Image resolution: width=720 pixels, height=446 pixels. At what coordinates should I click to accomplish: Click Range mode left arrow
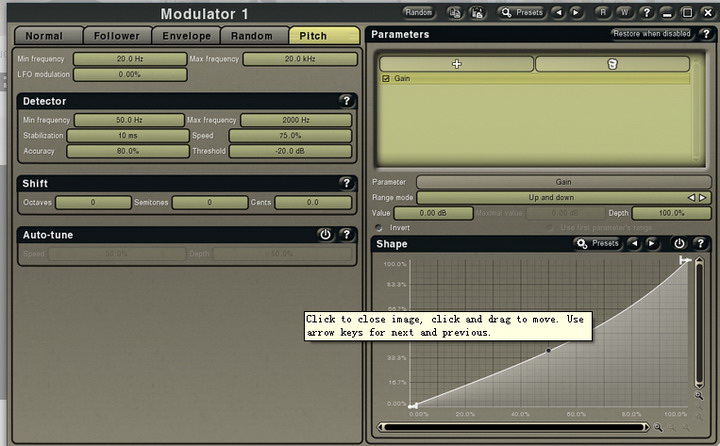691,198
